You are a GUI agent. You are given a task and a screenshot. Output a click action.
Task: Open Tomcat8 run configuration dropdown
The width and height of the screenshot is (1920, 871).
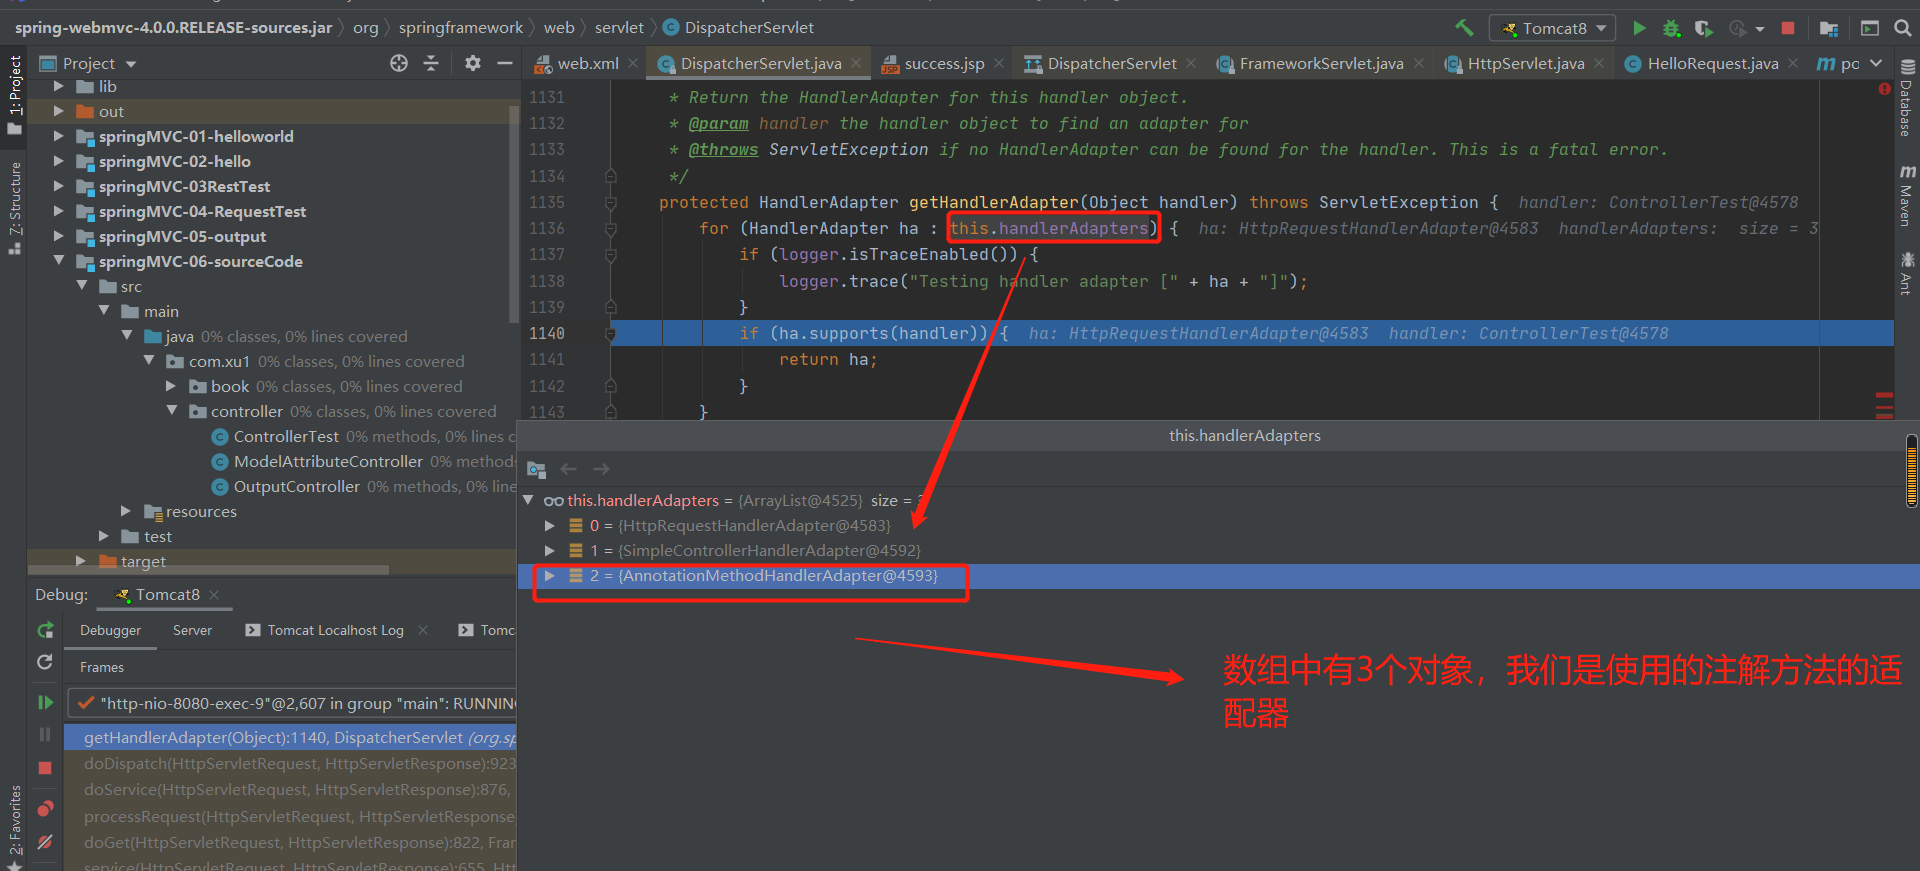[1553, 28]
